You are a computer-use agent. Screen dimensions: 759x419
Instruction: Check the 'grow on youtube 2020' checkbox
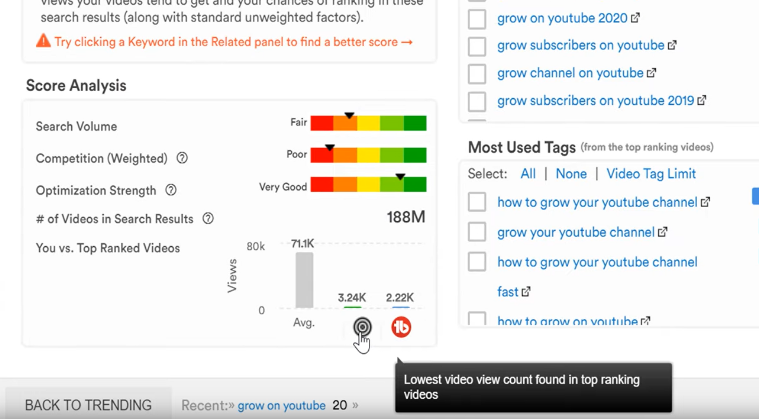pyautogui.click(x=477, y=19)
